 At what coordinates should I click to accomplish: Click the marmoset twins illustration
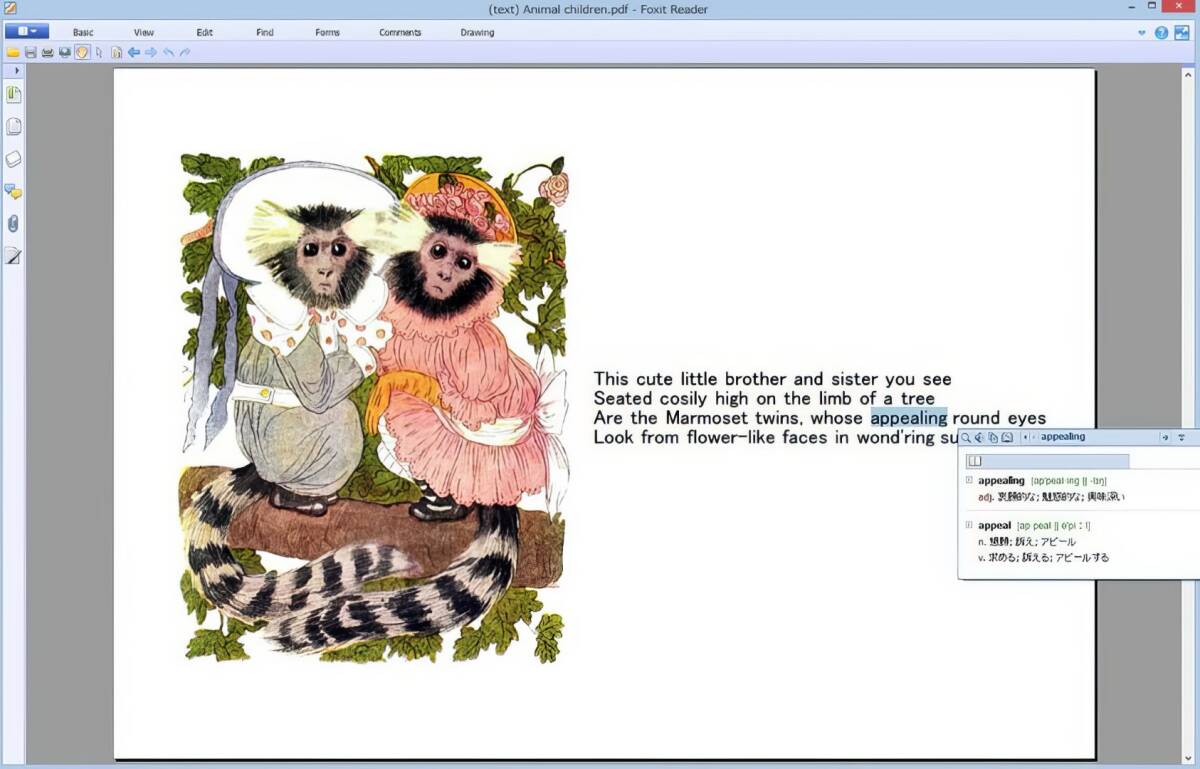[374, 407]
